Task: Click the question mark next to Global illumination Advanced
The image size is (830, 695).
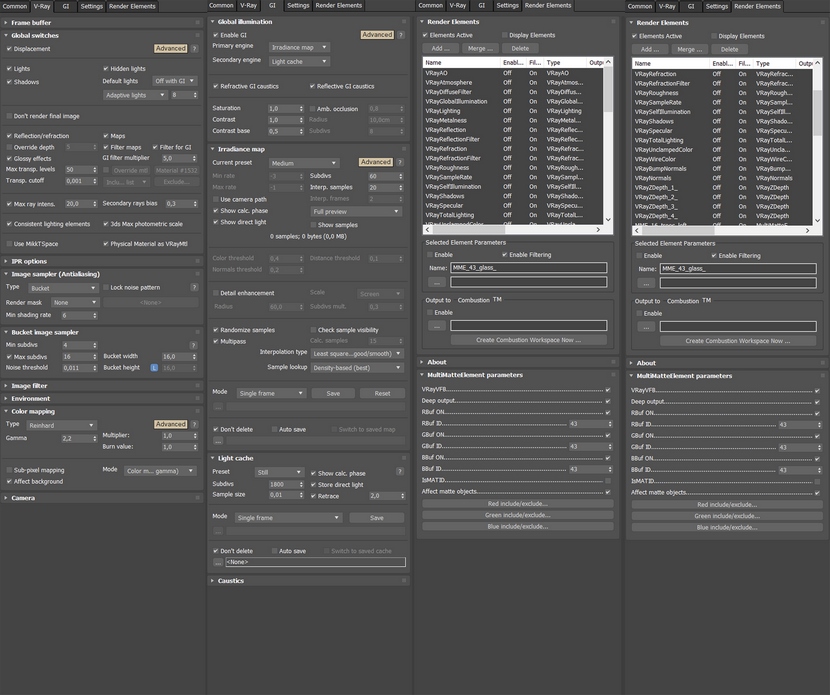Action: coord(401,35)
